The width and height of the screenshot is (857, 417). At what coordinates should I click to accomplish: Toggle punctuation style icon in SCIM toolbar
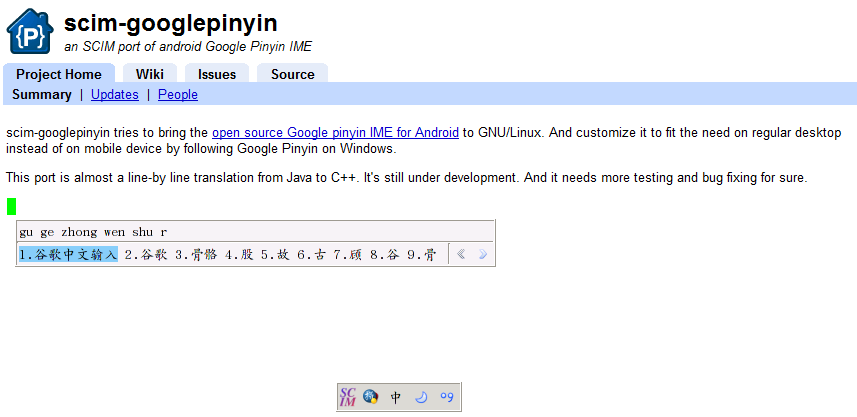click(x=447, y=397)
